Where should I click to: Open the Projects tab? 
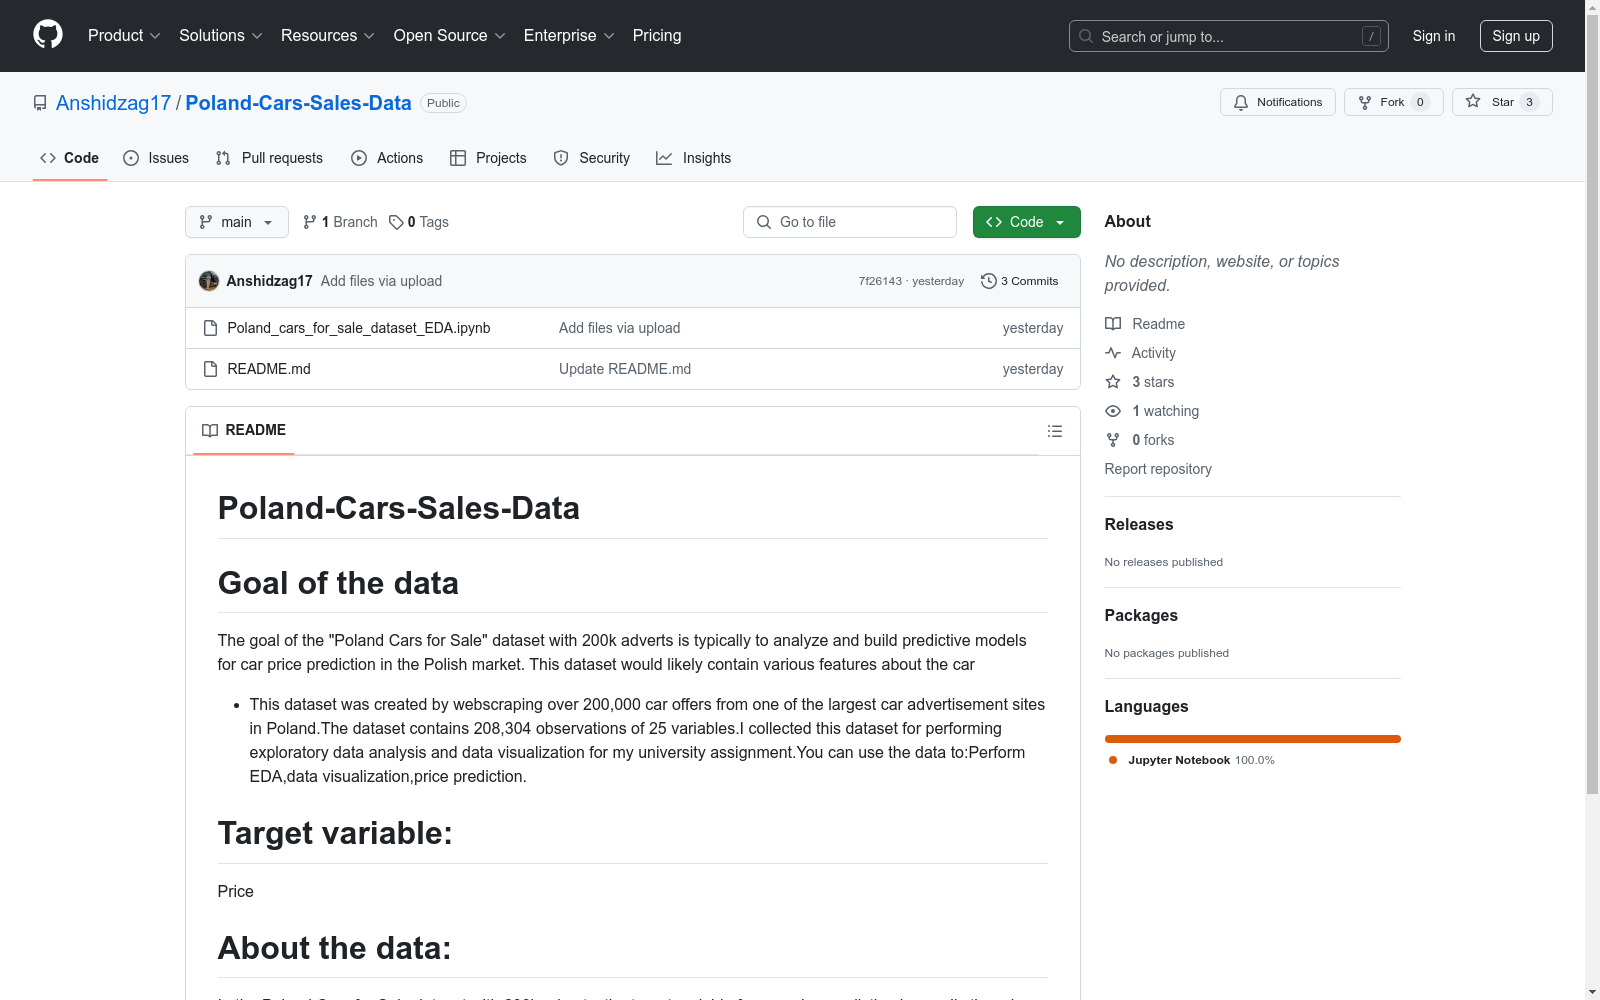point(488,158)
